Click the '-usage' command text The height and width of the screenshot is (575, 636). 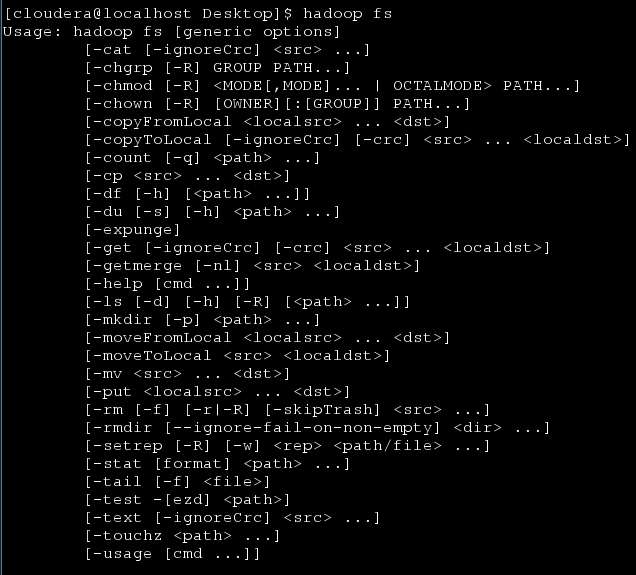122,554
